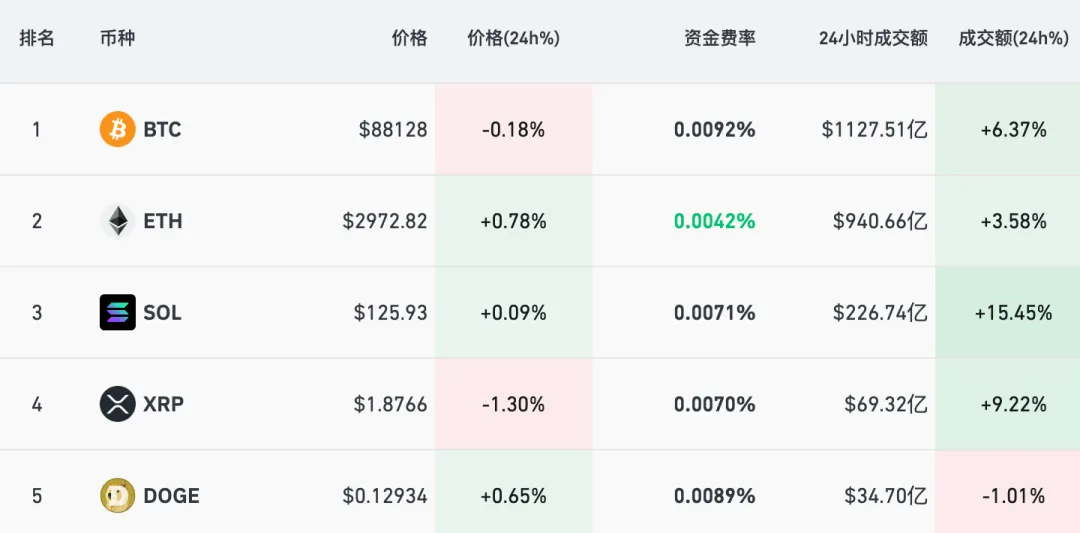Open the BTC coin name link
The height and width of the screenshot is (533, 1080).
coord(162,129)
